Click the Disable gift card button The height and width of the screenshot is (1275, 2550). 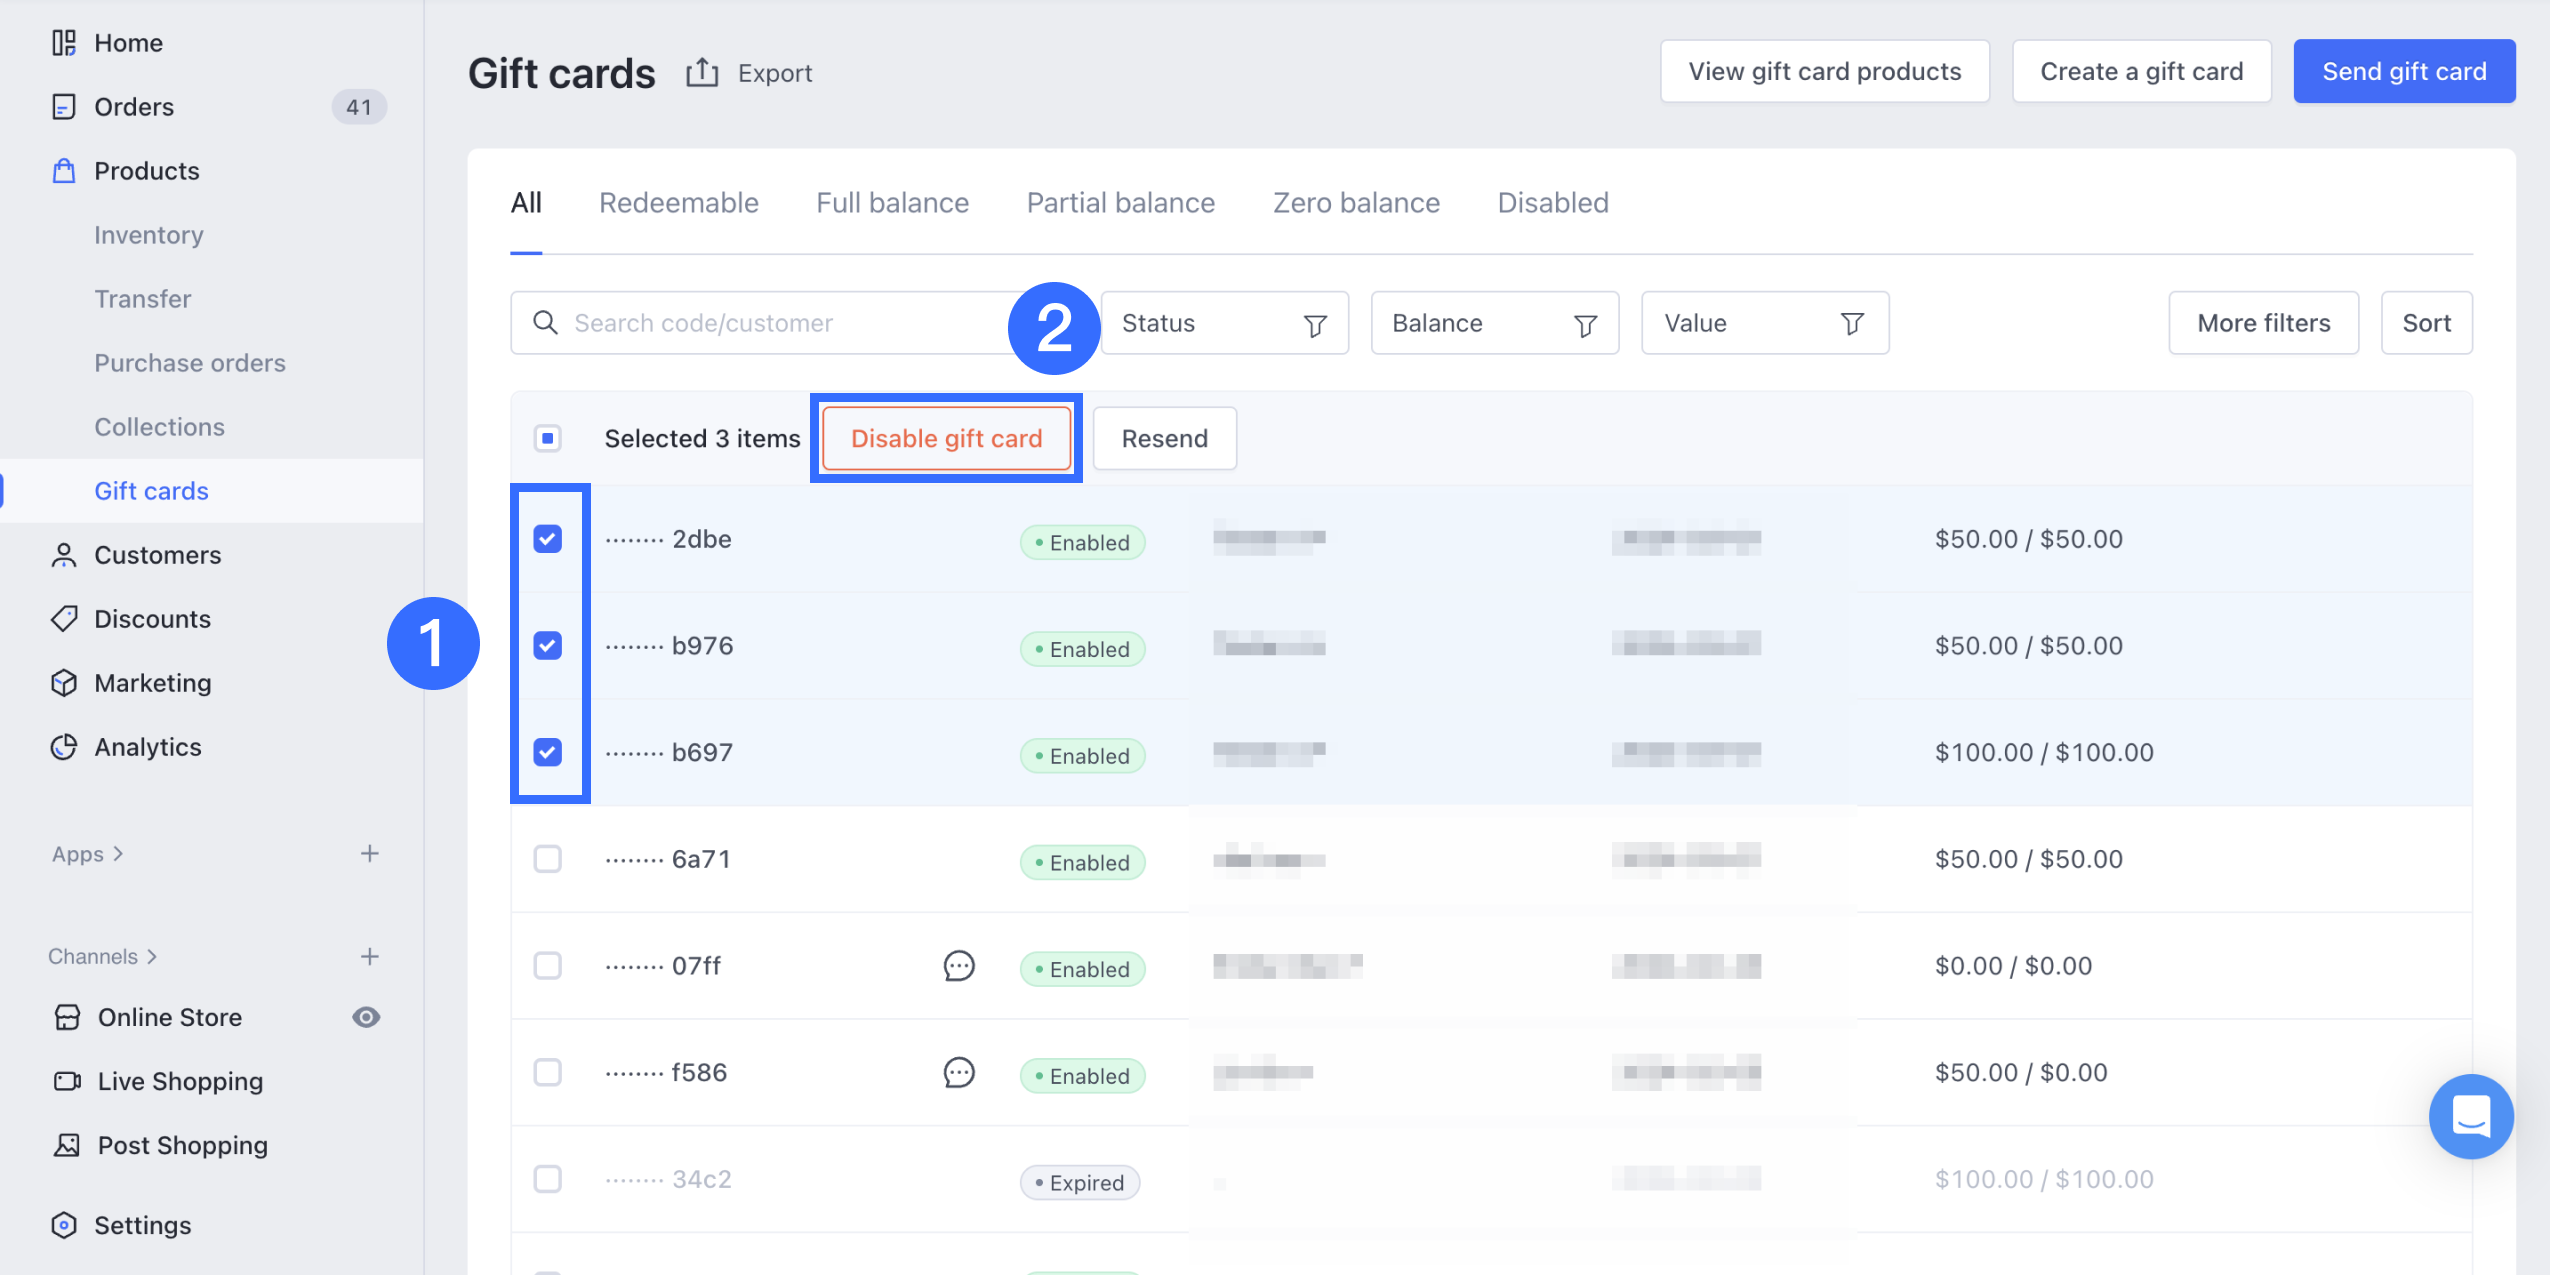pos(946,438)
